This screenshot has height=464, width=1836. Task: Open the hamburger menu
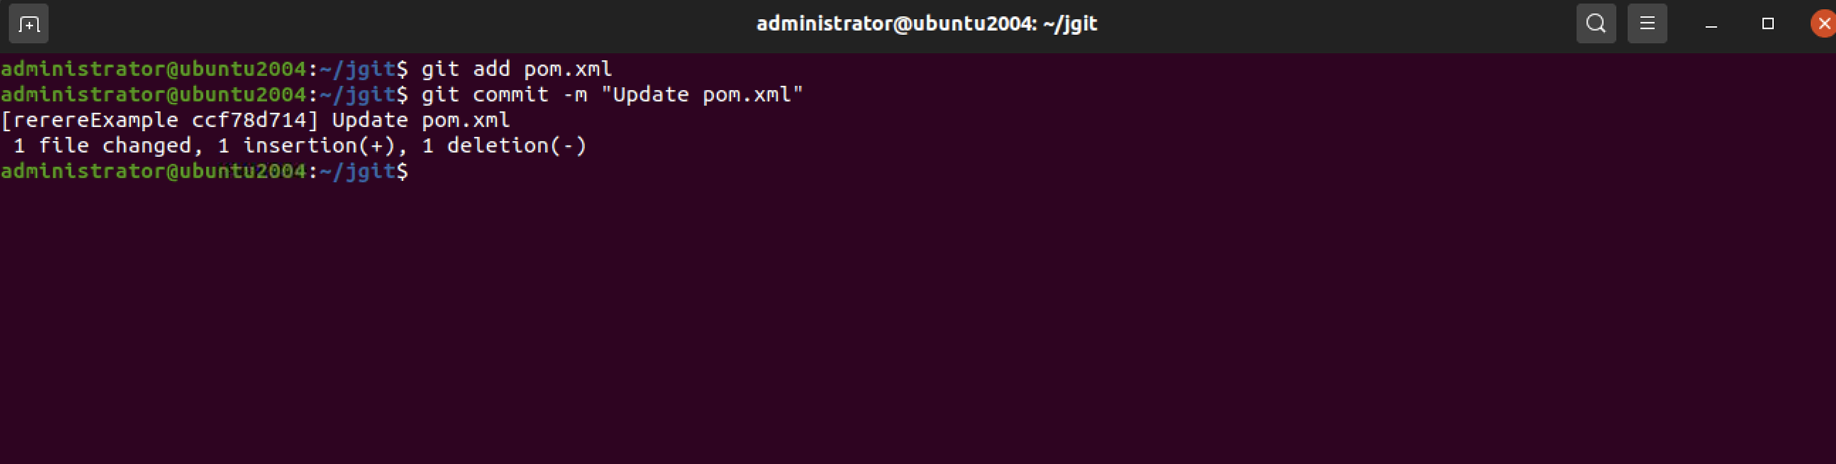coord(1647,23)
